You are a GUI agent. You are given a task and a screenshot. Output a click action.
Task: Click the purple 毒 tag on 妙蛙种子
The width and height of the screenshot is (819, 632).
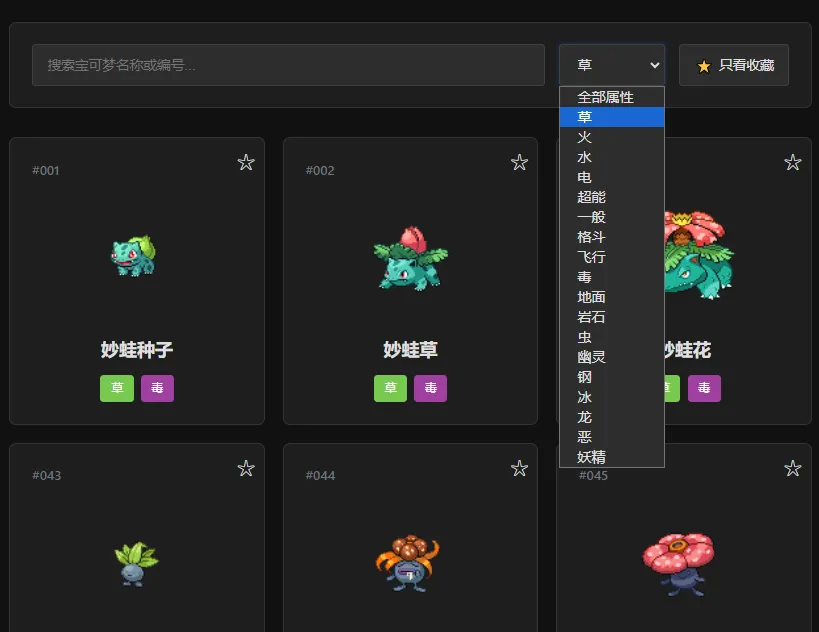point(157,388)
